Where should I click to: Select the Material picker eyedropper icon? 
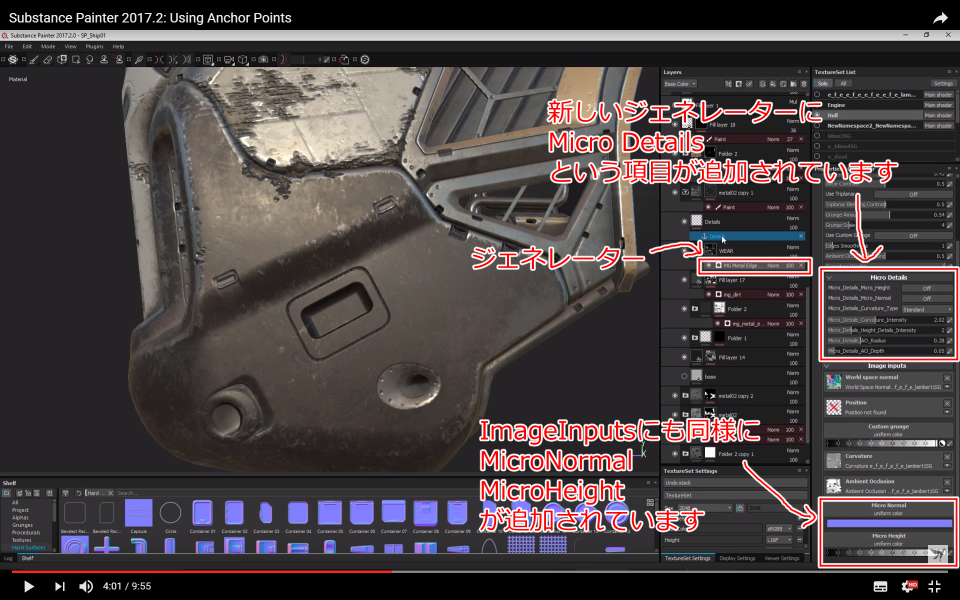[140, 59]
